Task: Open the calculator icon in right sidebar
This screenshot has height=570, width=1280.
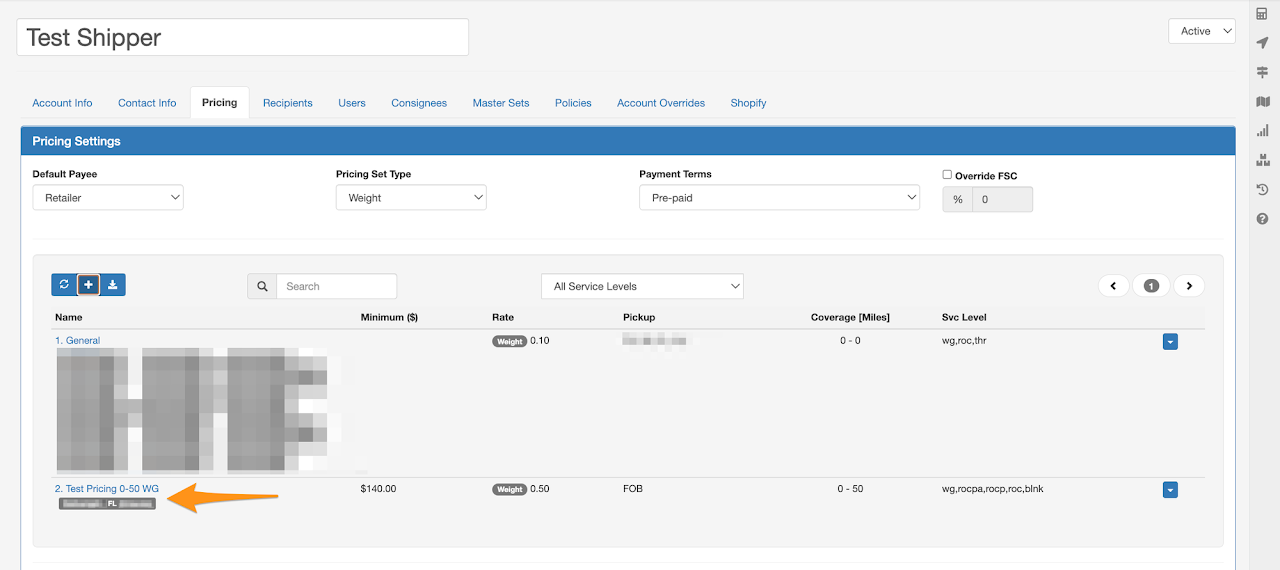Action: point(1262,14)
